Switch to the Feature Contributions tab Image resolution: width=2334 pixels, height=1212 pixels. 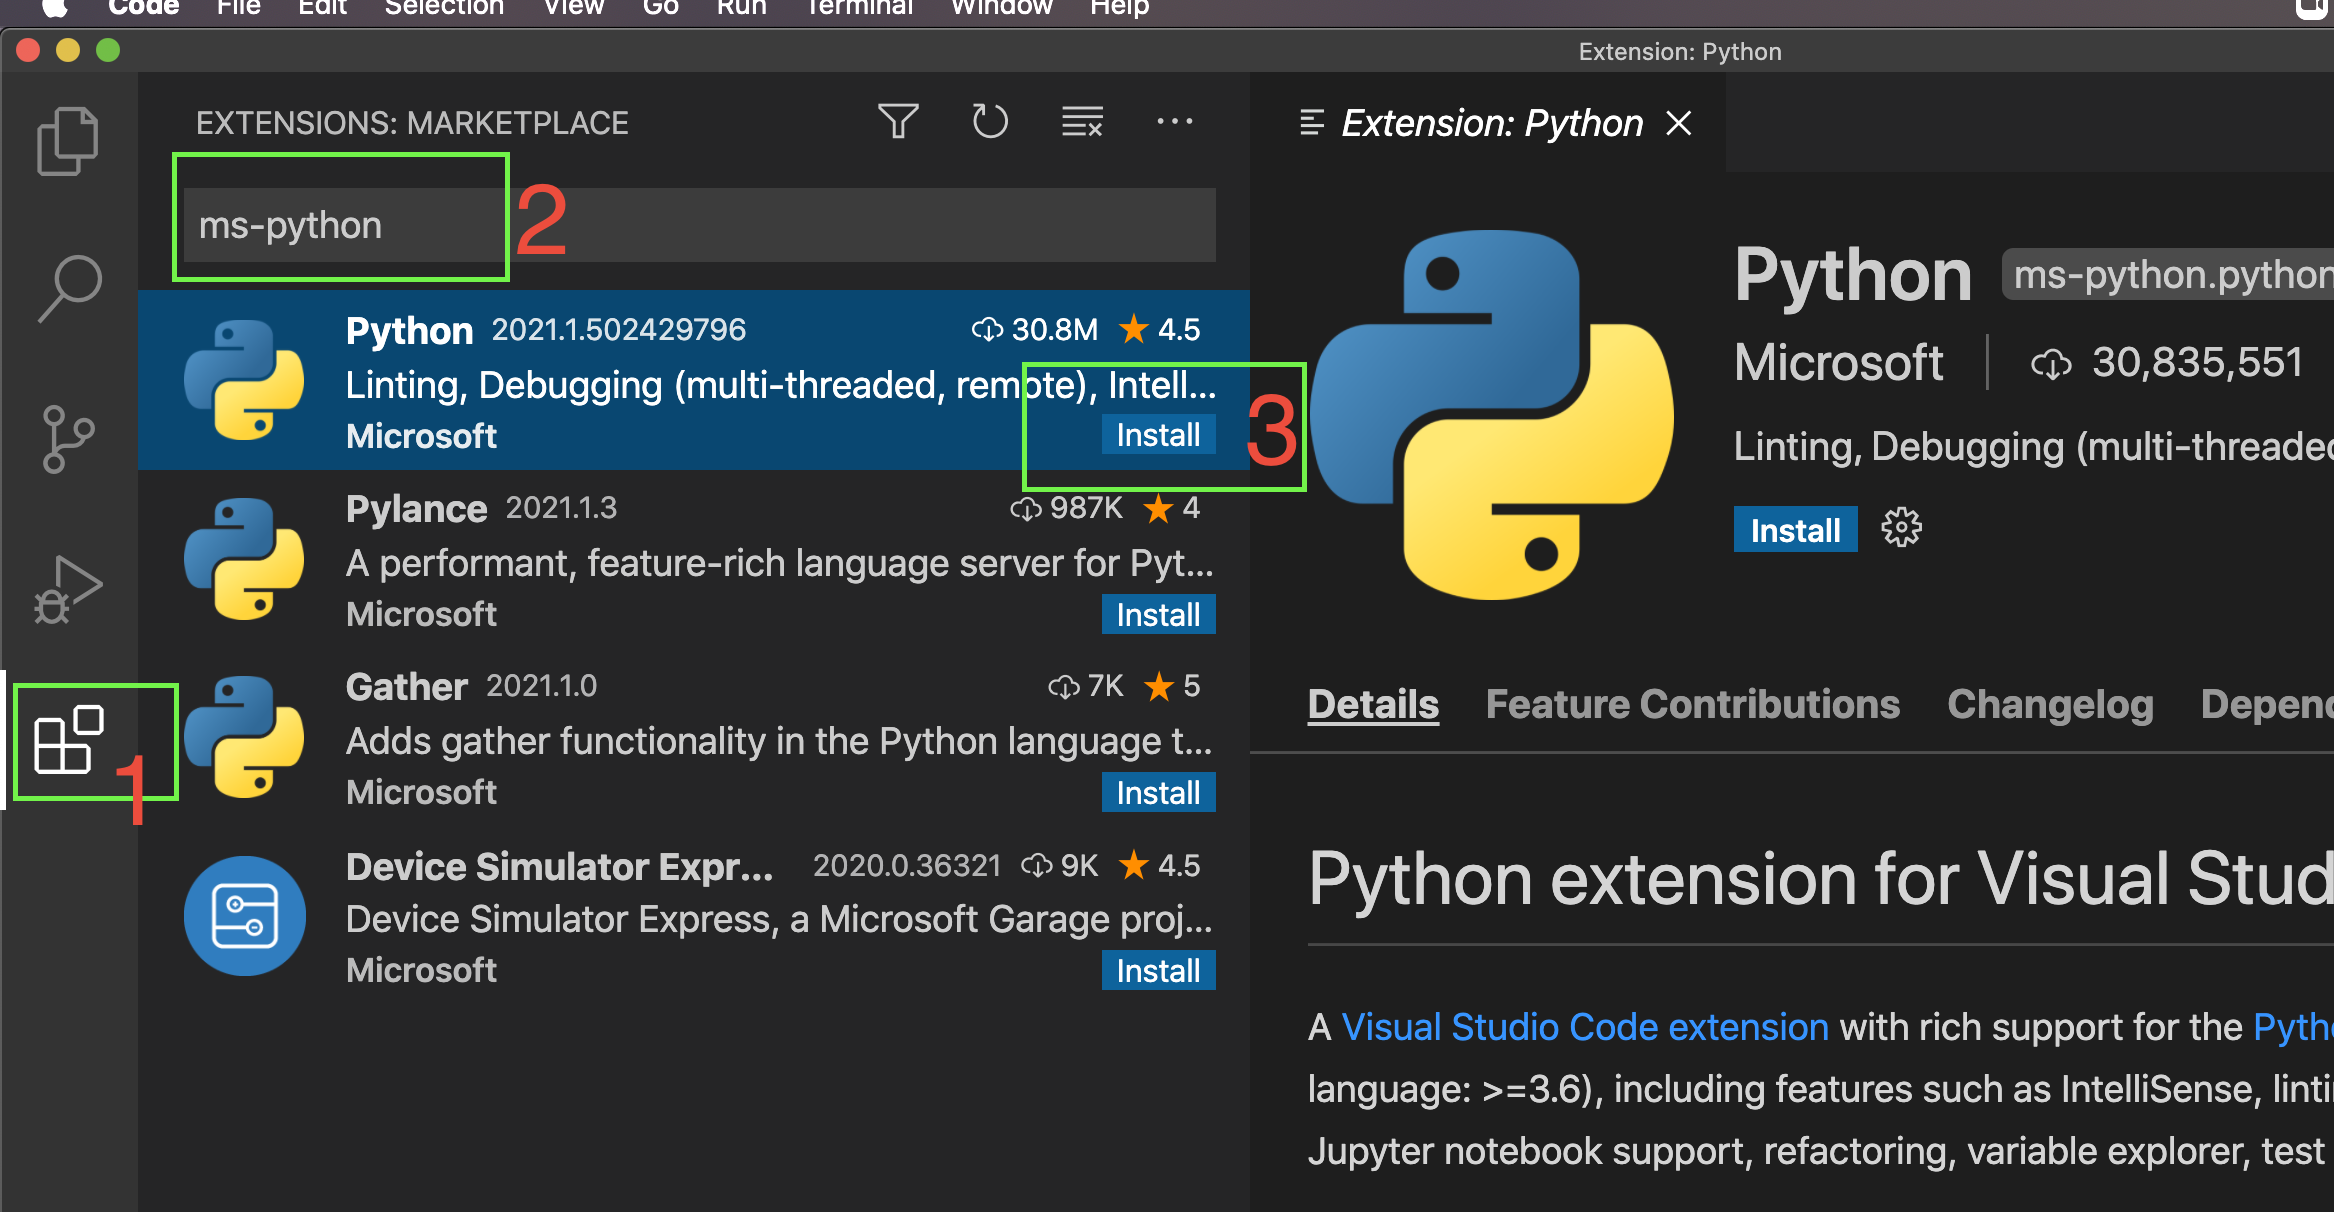click(1692, 703)
